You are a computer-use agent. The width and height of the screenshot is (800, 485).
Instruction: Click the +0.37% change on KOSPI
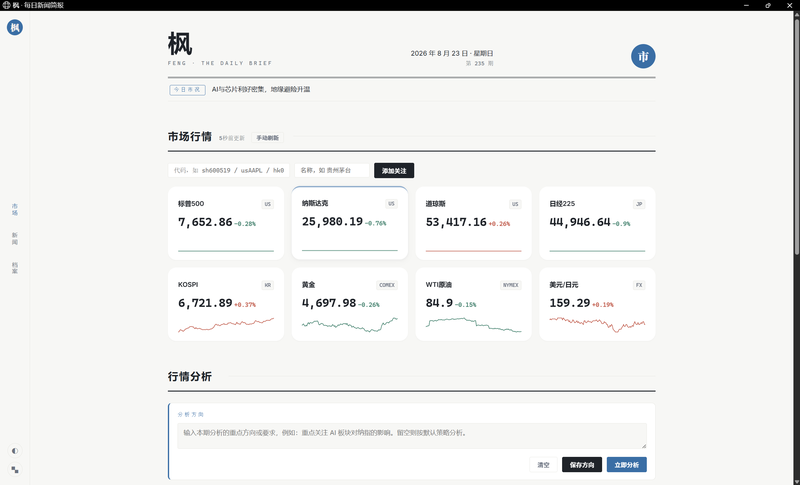[245, 304]
